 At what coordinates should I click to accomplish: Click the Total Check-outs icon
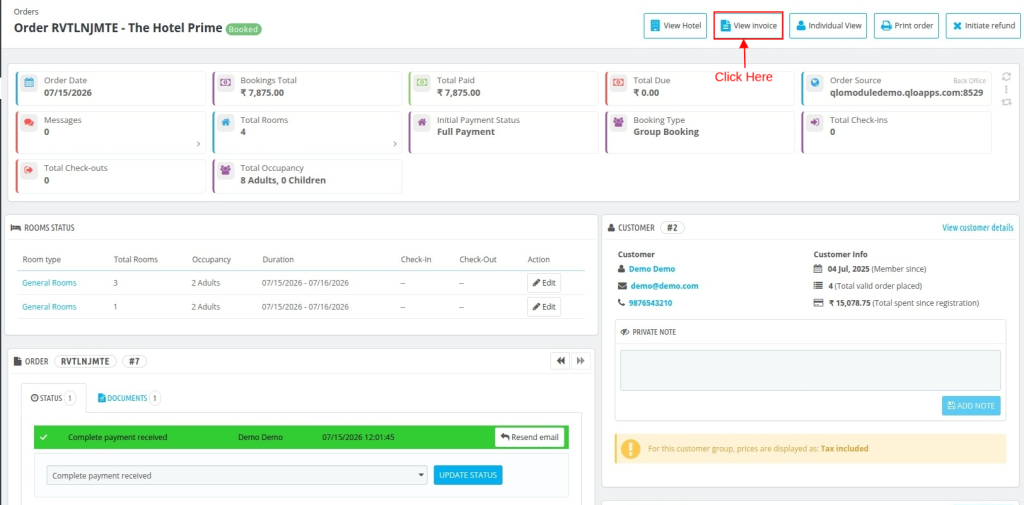[x=29, y=170]
